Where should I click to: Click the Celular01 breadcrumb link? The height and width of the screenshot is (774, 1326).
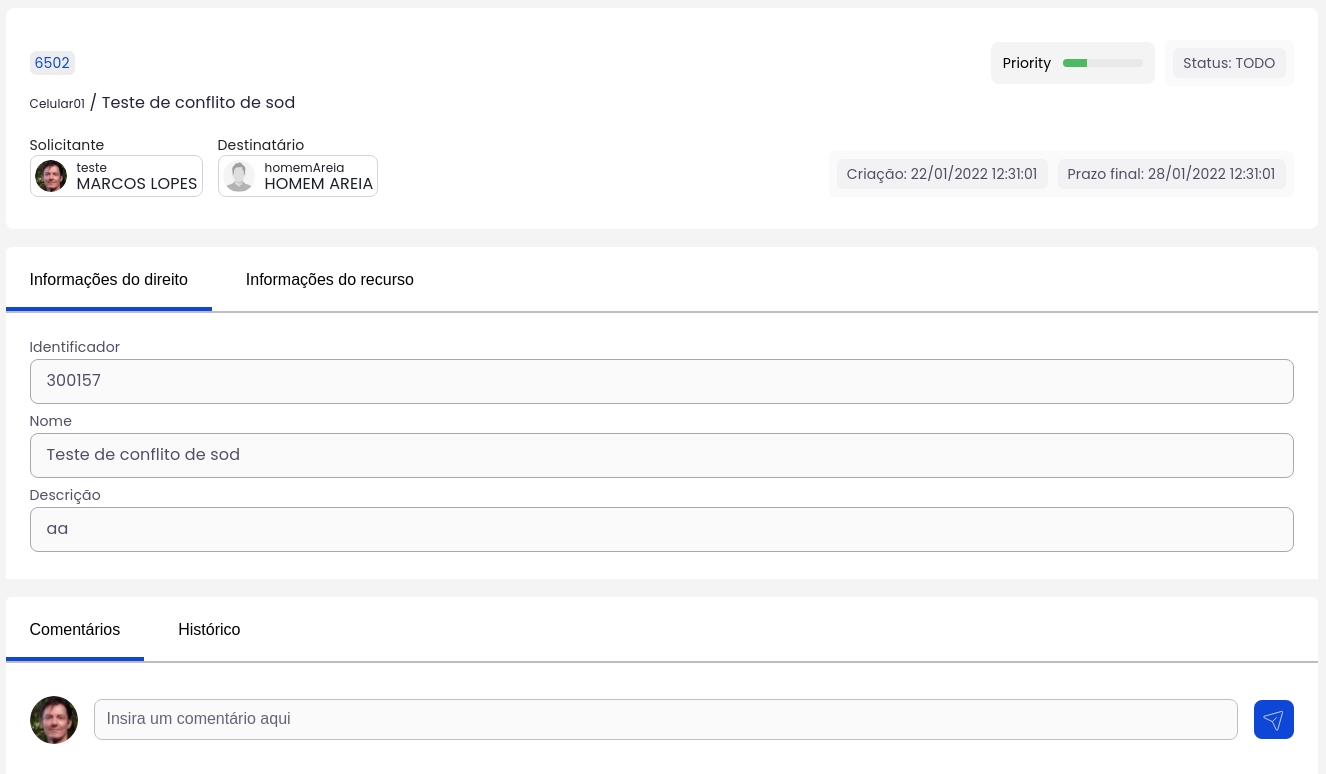[57, 104]
